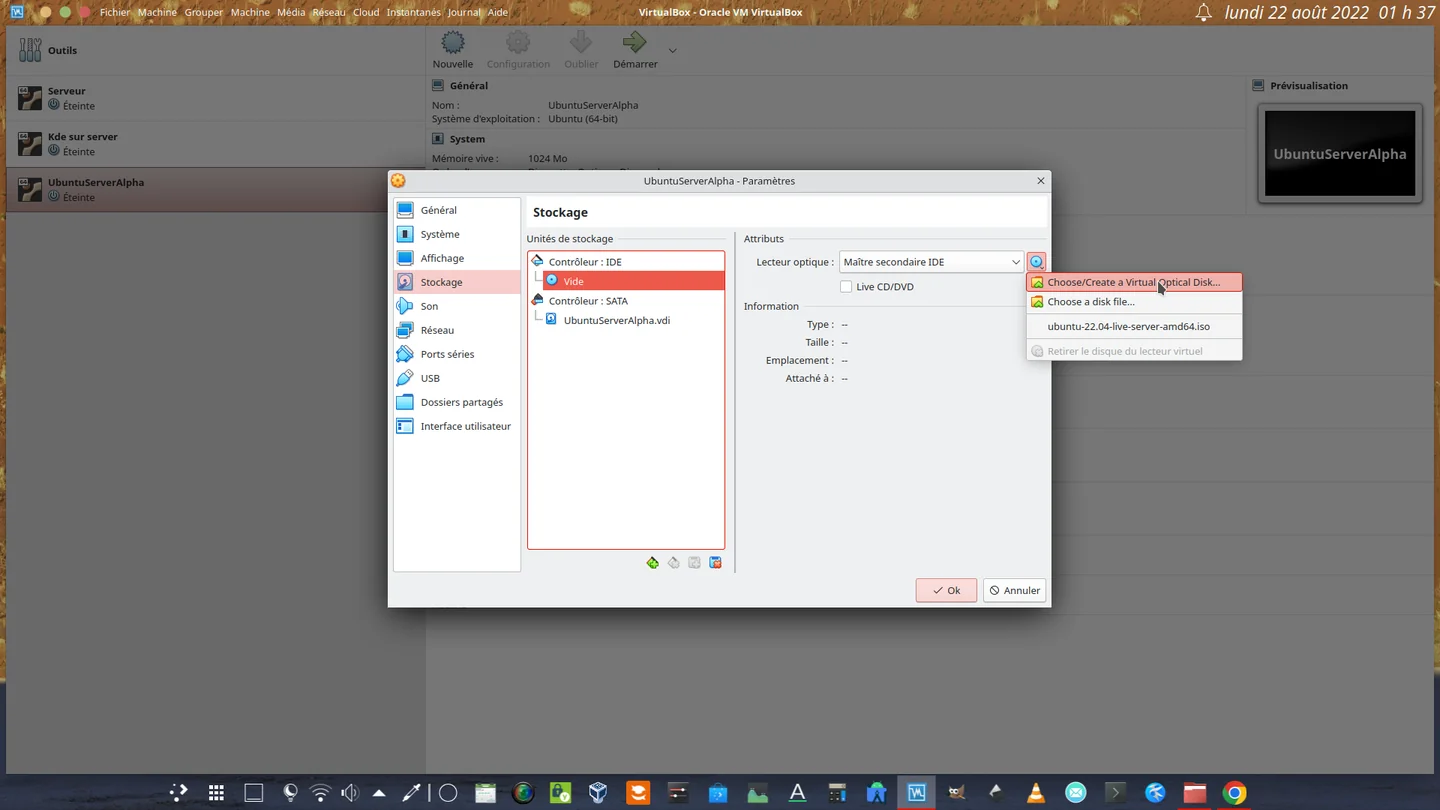
Task: Open Général settings category
Action: click(x=457, y=210)
